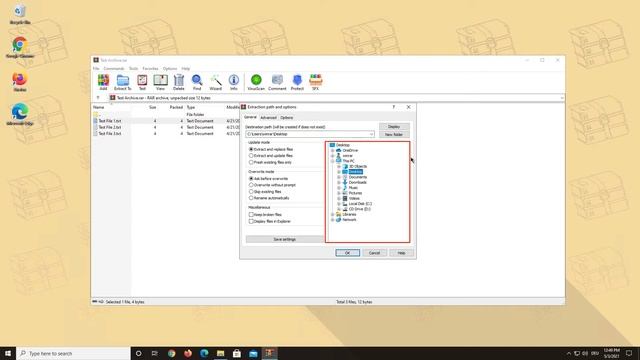
Task: Click the Test archive toolbar icon
Action: 142,82
